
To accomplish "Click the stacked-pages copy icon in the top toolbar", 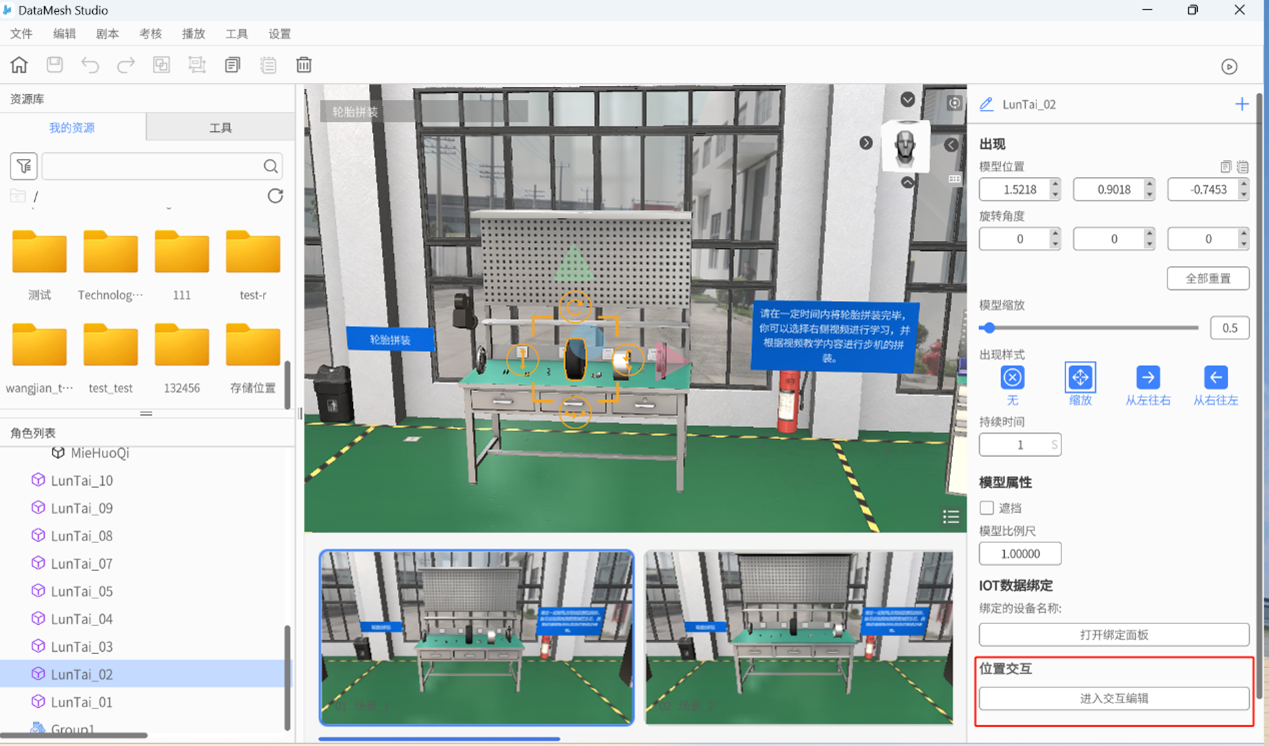I will (232, 65).
